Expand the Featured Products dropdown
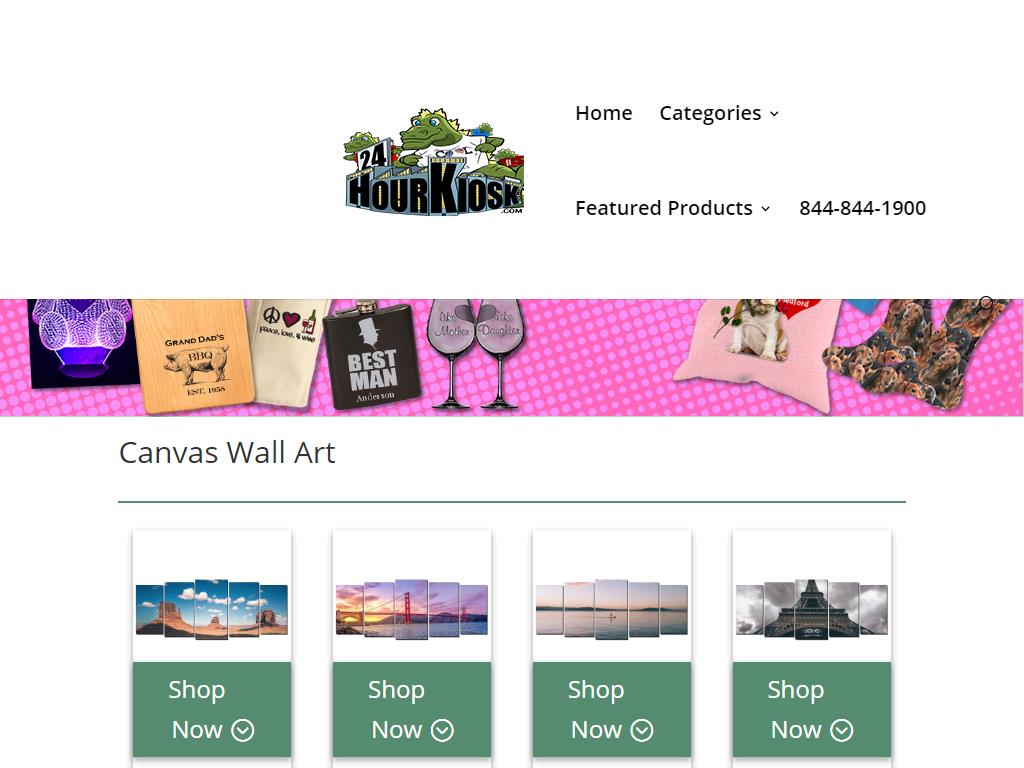 tap(673, 208)
